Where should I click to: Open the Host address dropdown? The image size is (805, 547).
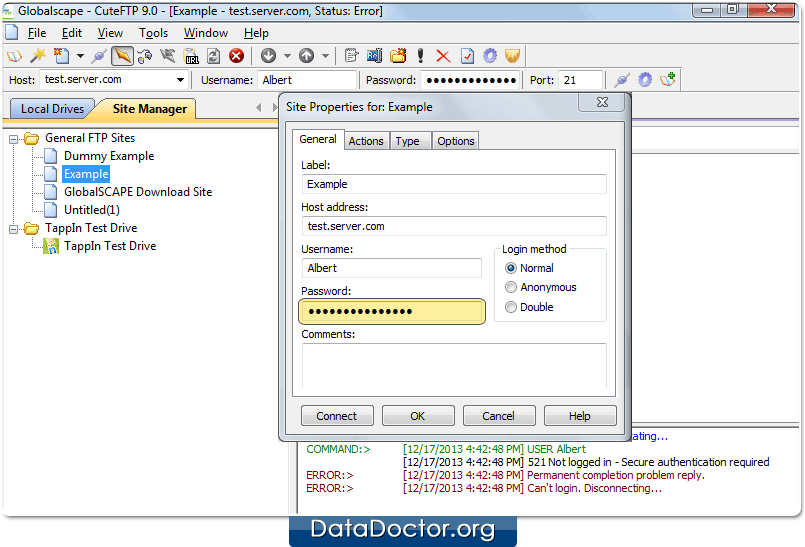coord(180,80)
